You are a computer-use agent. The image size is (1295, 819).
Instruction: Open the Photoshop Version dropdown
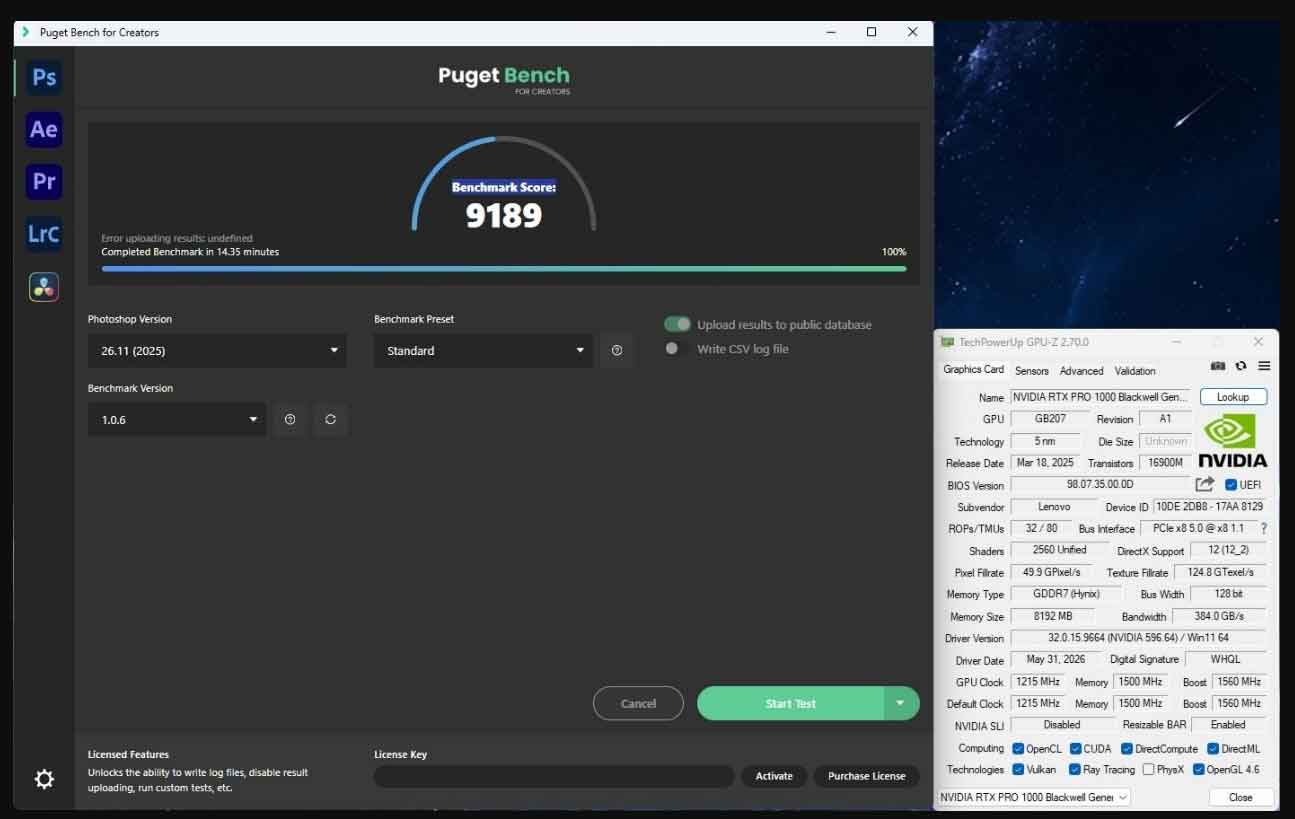coord(217,351)
